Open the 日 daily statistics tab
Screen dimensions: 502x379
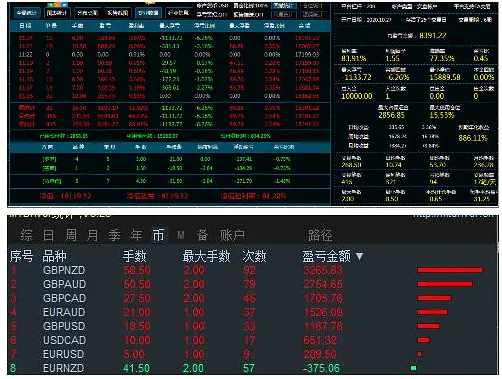tap(48, 235)
